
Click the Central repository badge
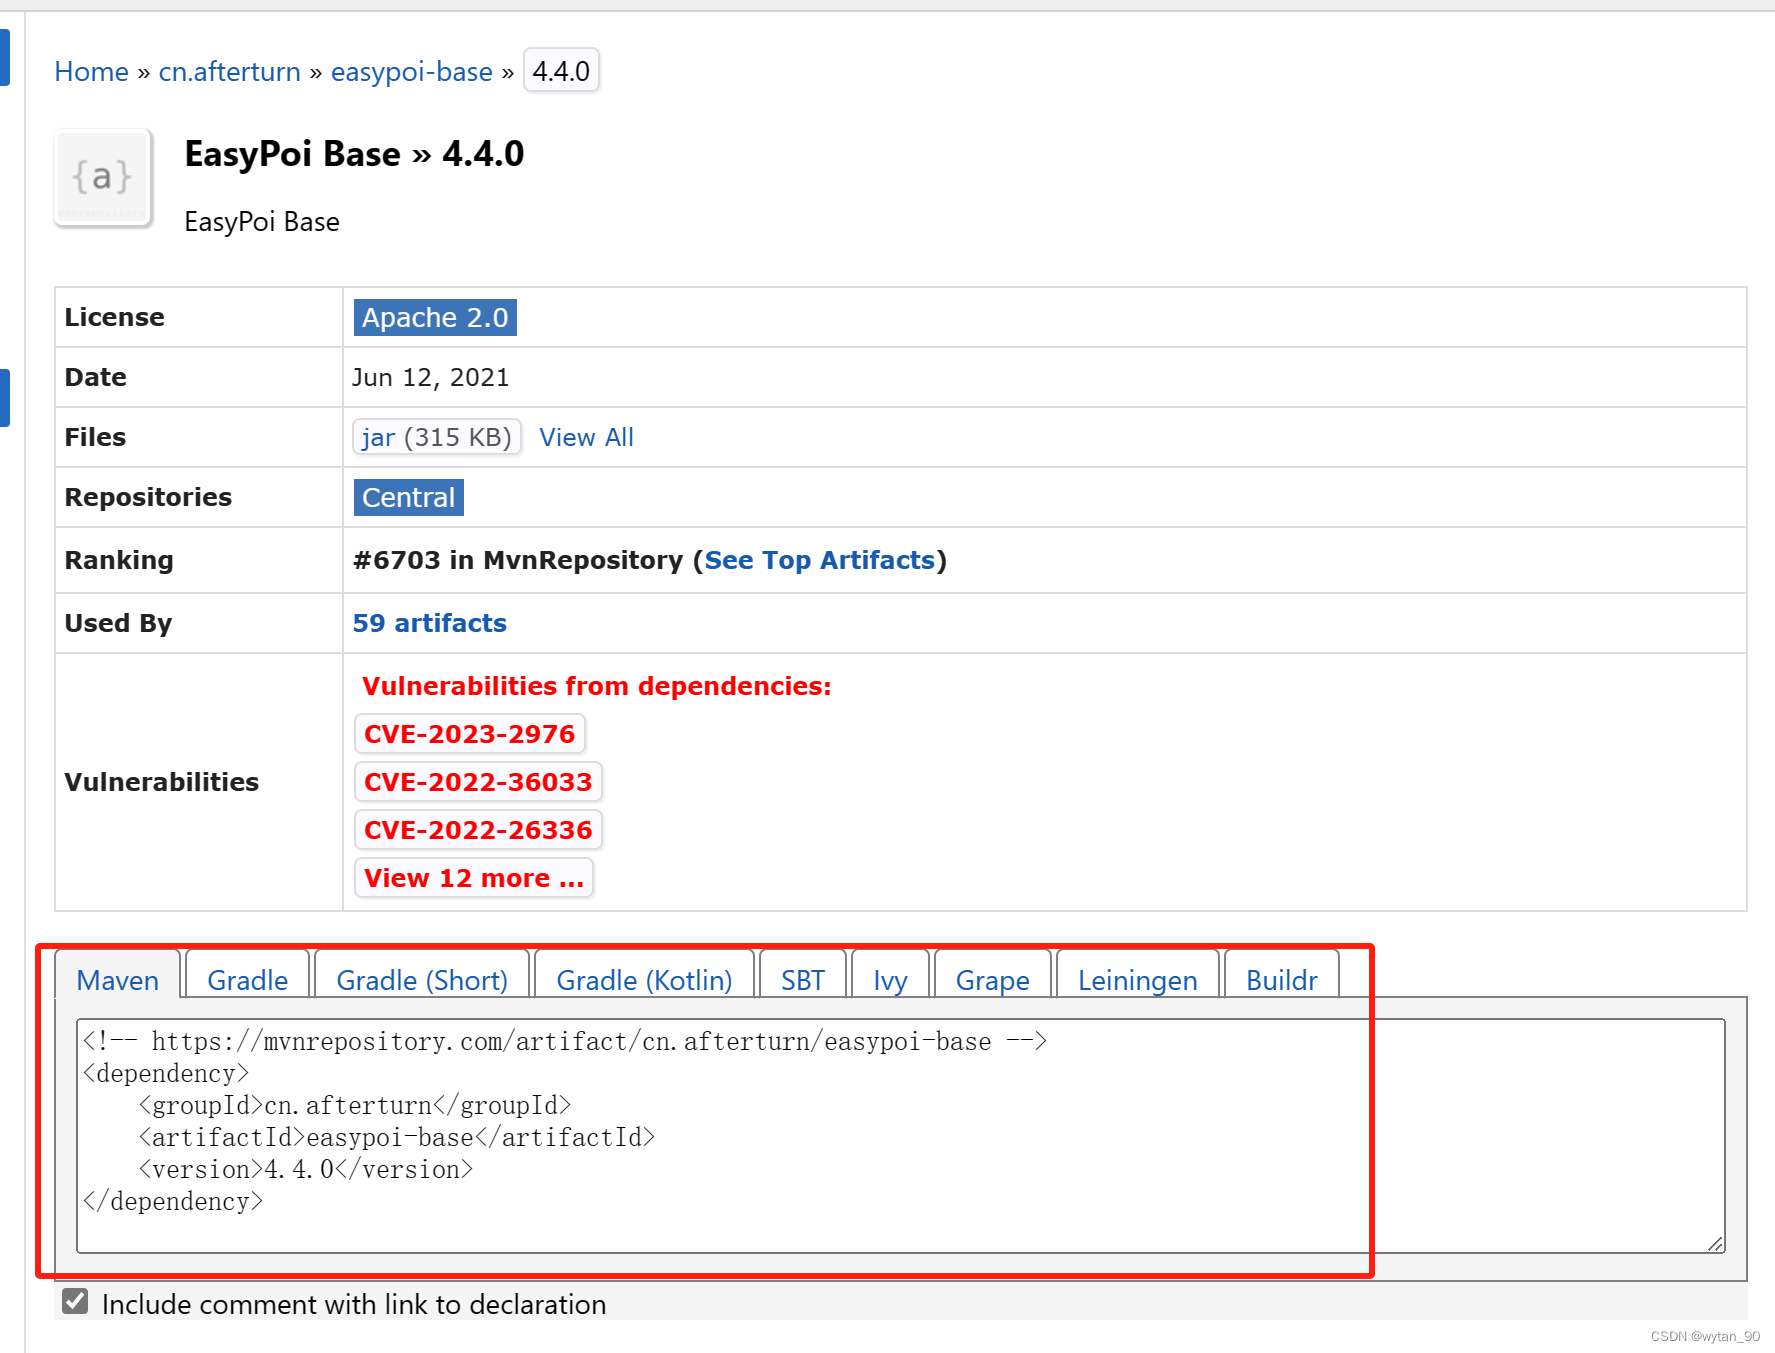point(408,497)
